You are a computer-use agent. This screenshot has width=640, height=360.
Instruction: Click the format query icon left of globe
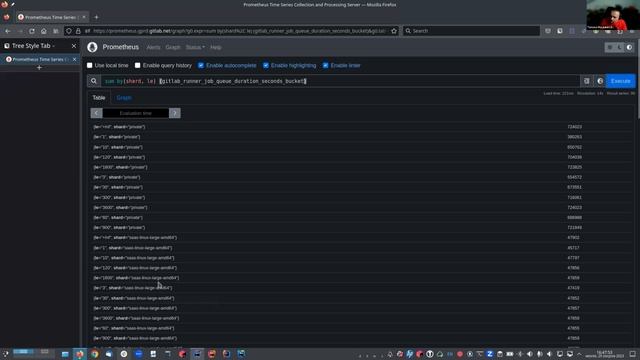coord(587,81)
